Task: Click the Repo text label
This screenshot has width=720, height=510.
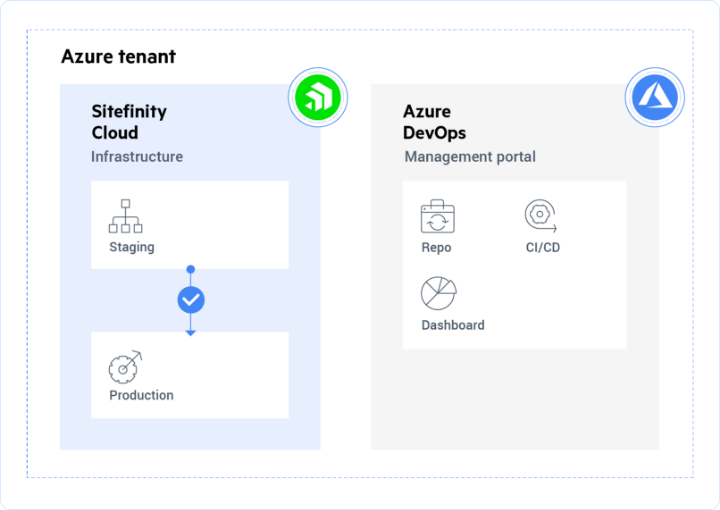Action: point(436,247)
